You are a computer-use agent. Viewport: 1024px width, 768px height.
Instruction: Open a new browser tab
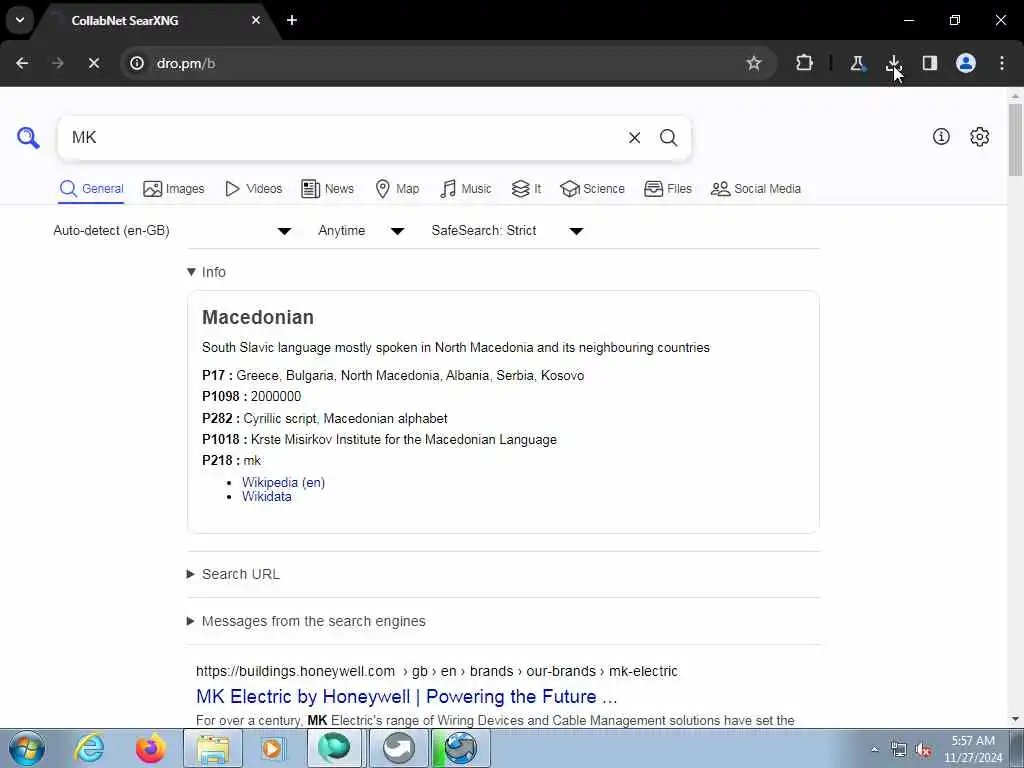pos(292,20)
